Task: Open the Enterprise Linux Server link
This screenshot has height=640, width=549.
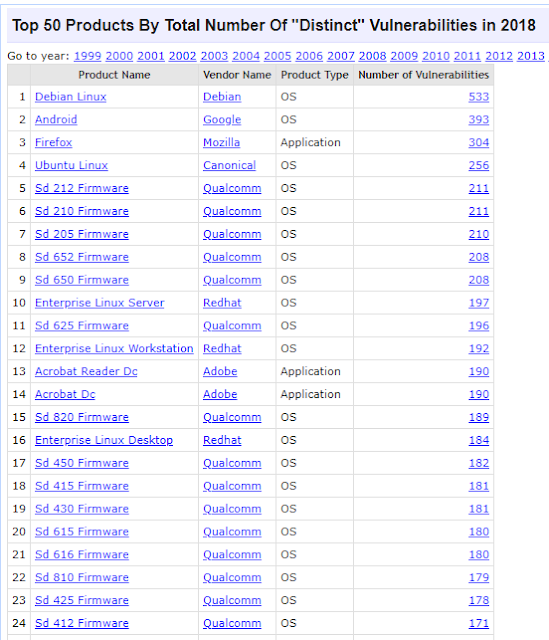Action: 100,303
